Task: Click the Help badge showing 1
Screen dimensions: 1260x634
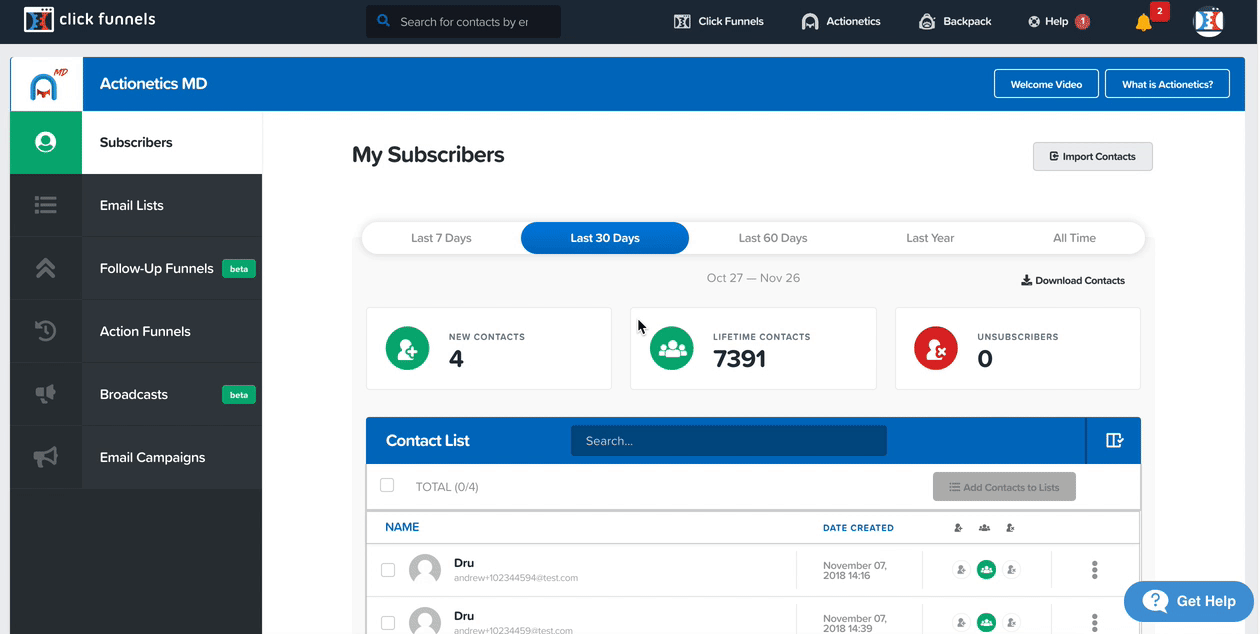Action: click(1082, 21)
